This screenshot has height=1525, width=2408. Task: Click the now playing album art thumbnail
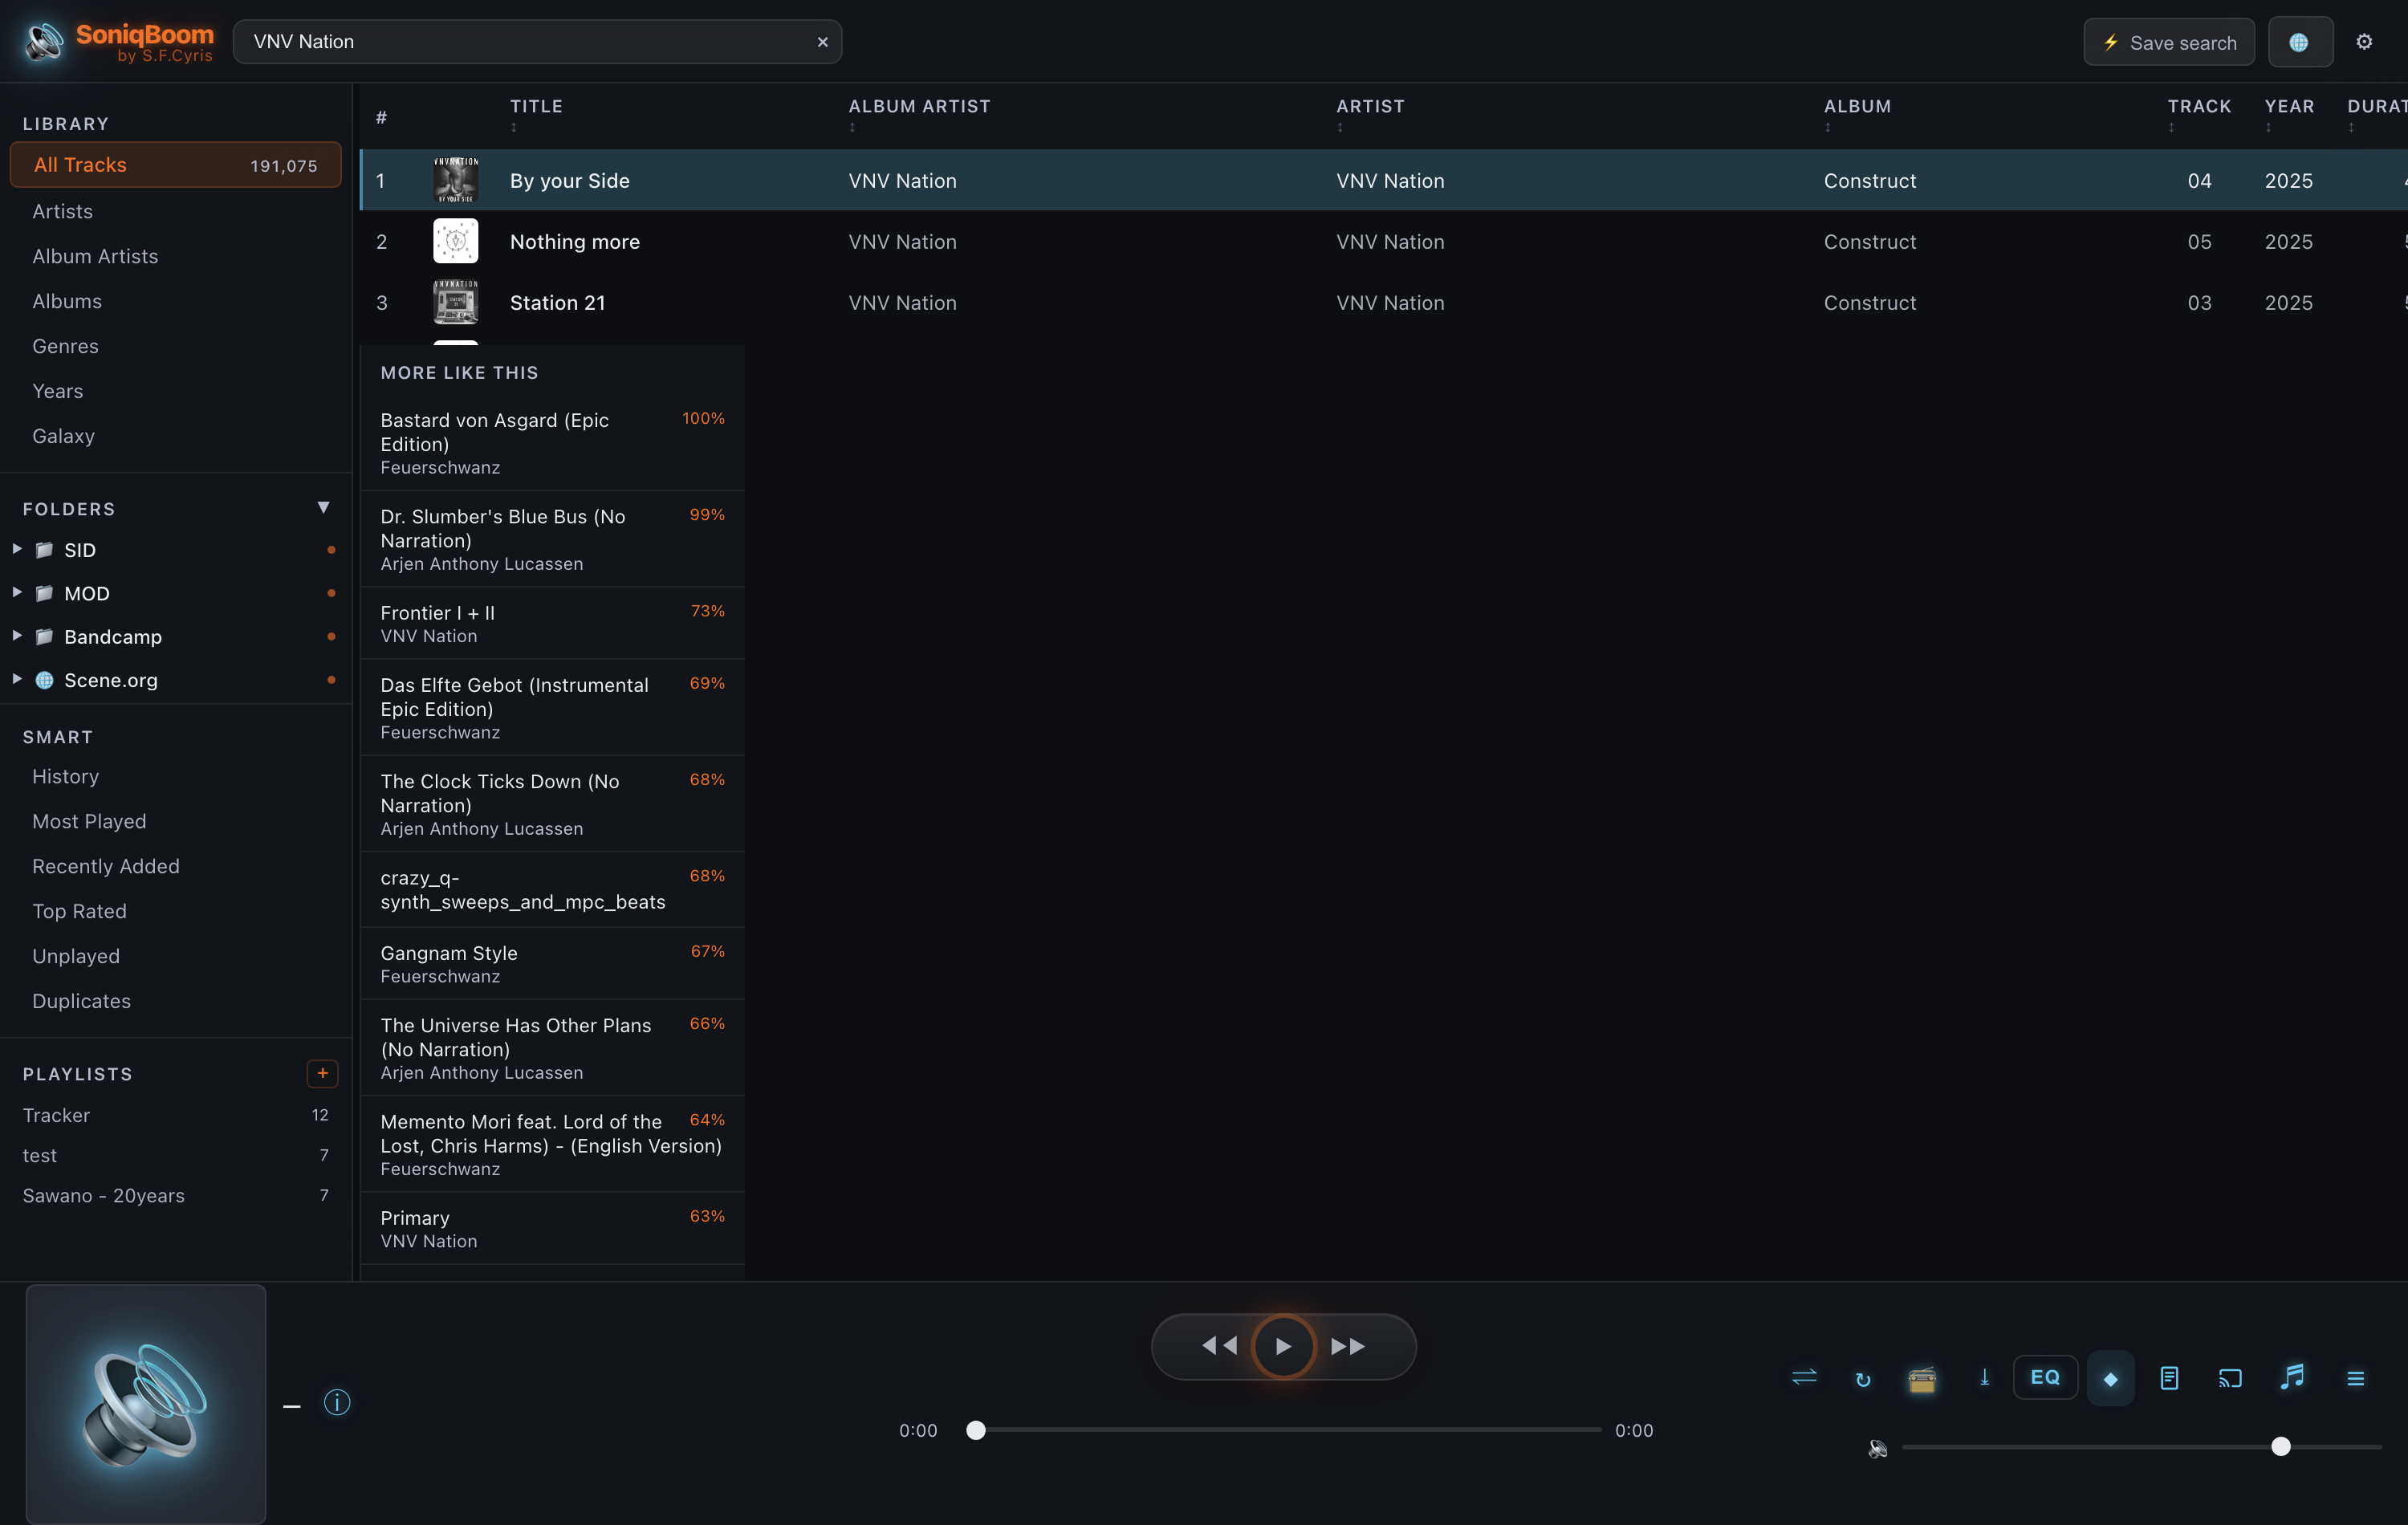146,1403
